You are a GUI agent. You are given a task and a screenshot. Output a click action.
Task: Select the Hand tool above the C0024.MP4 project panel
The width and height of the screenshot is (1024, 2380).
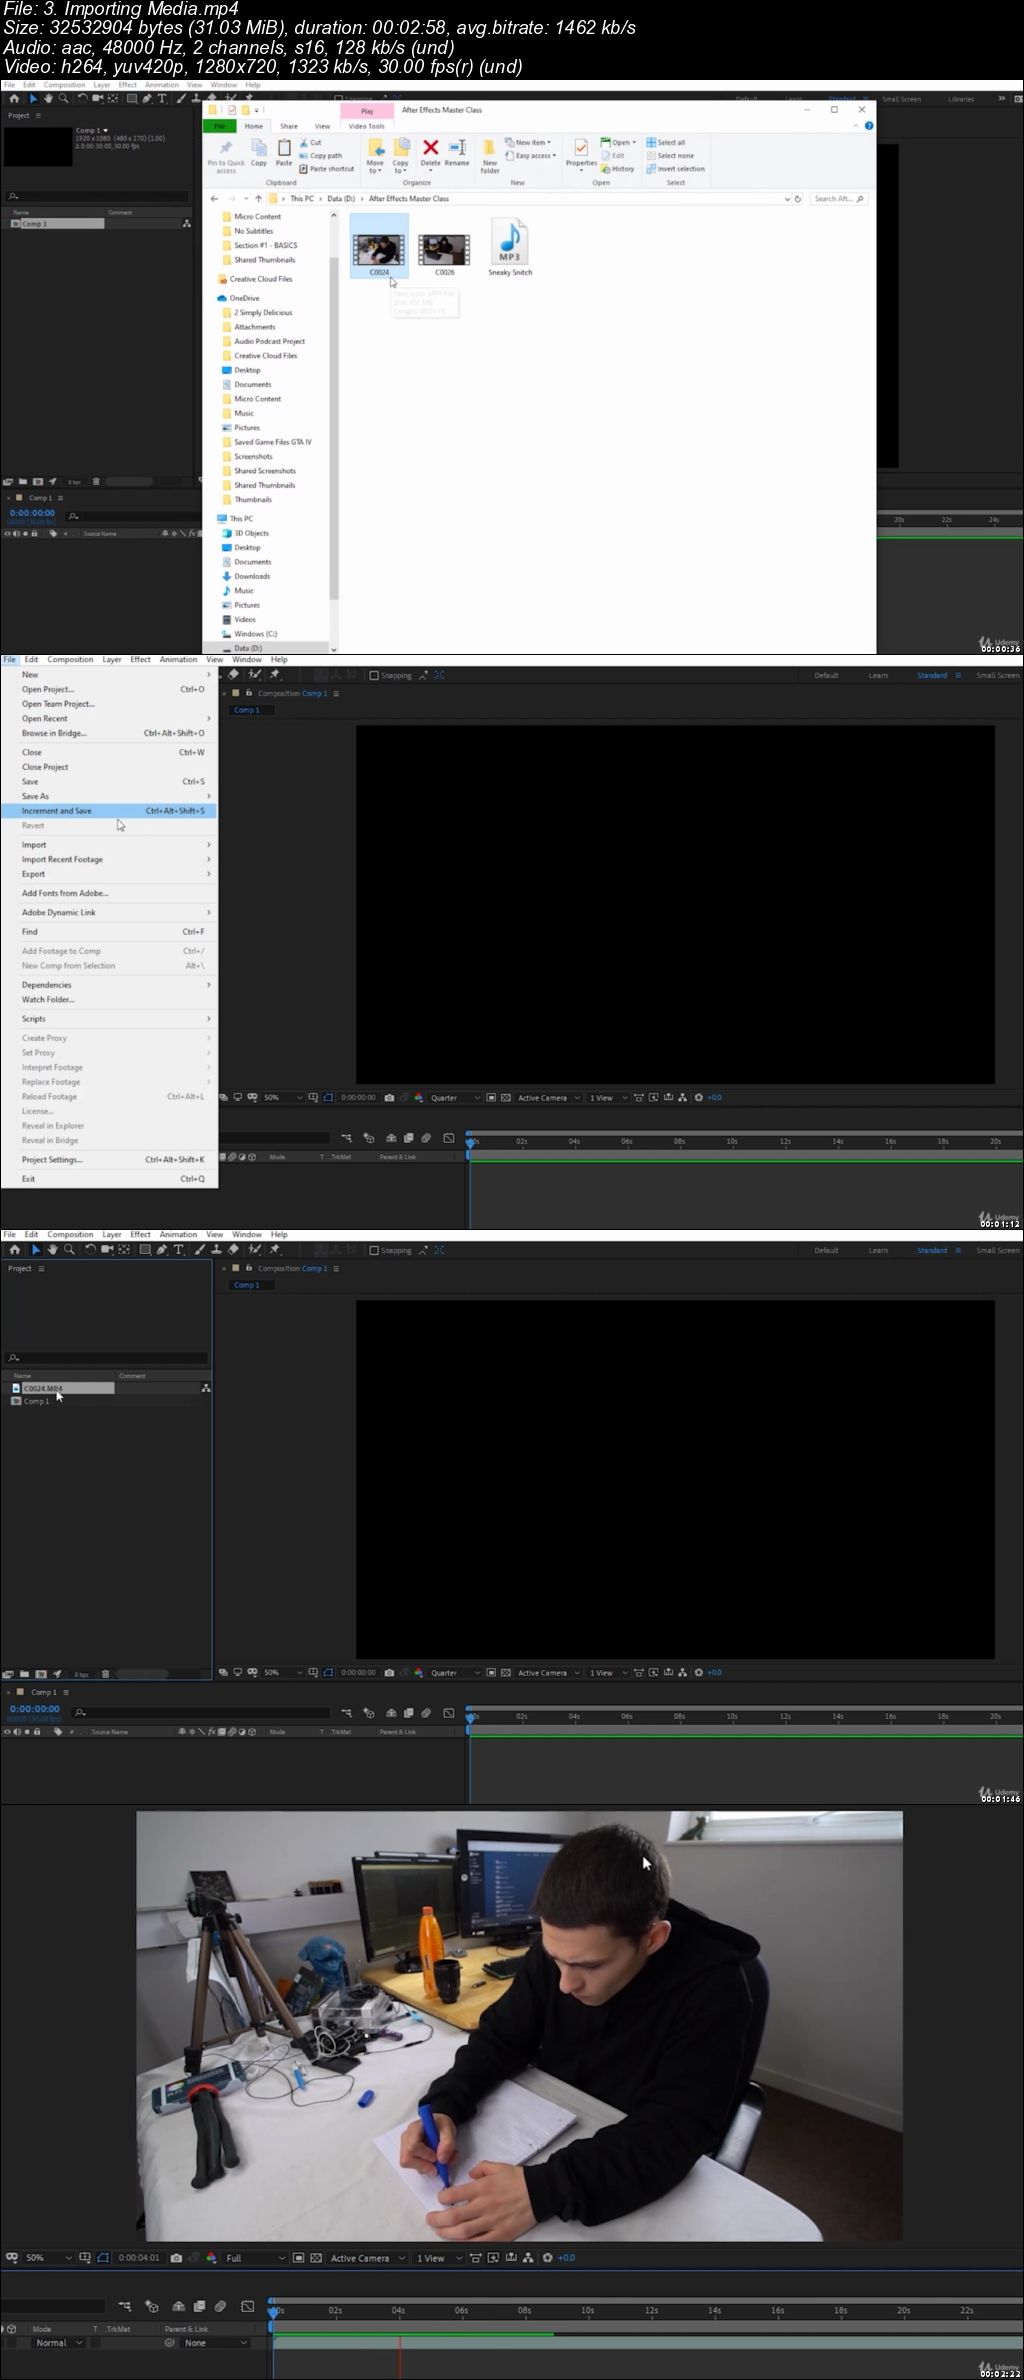point(52,1249)
